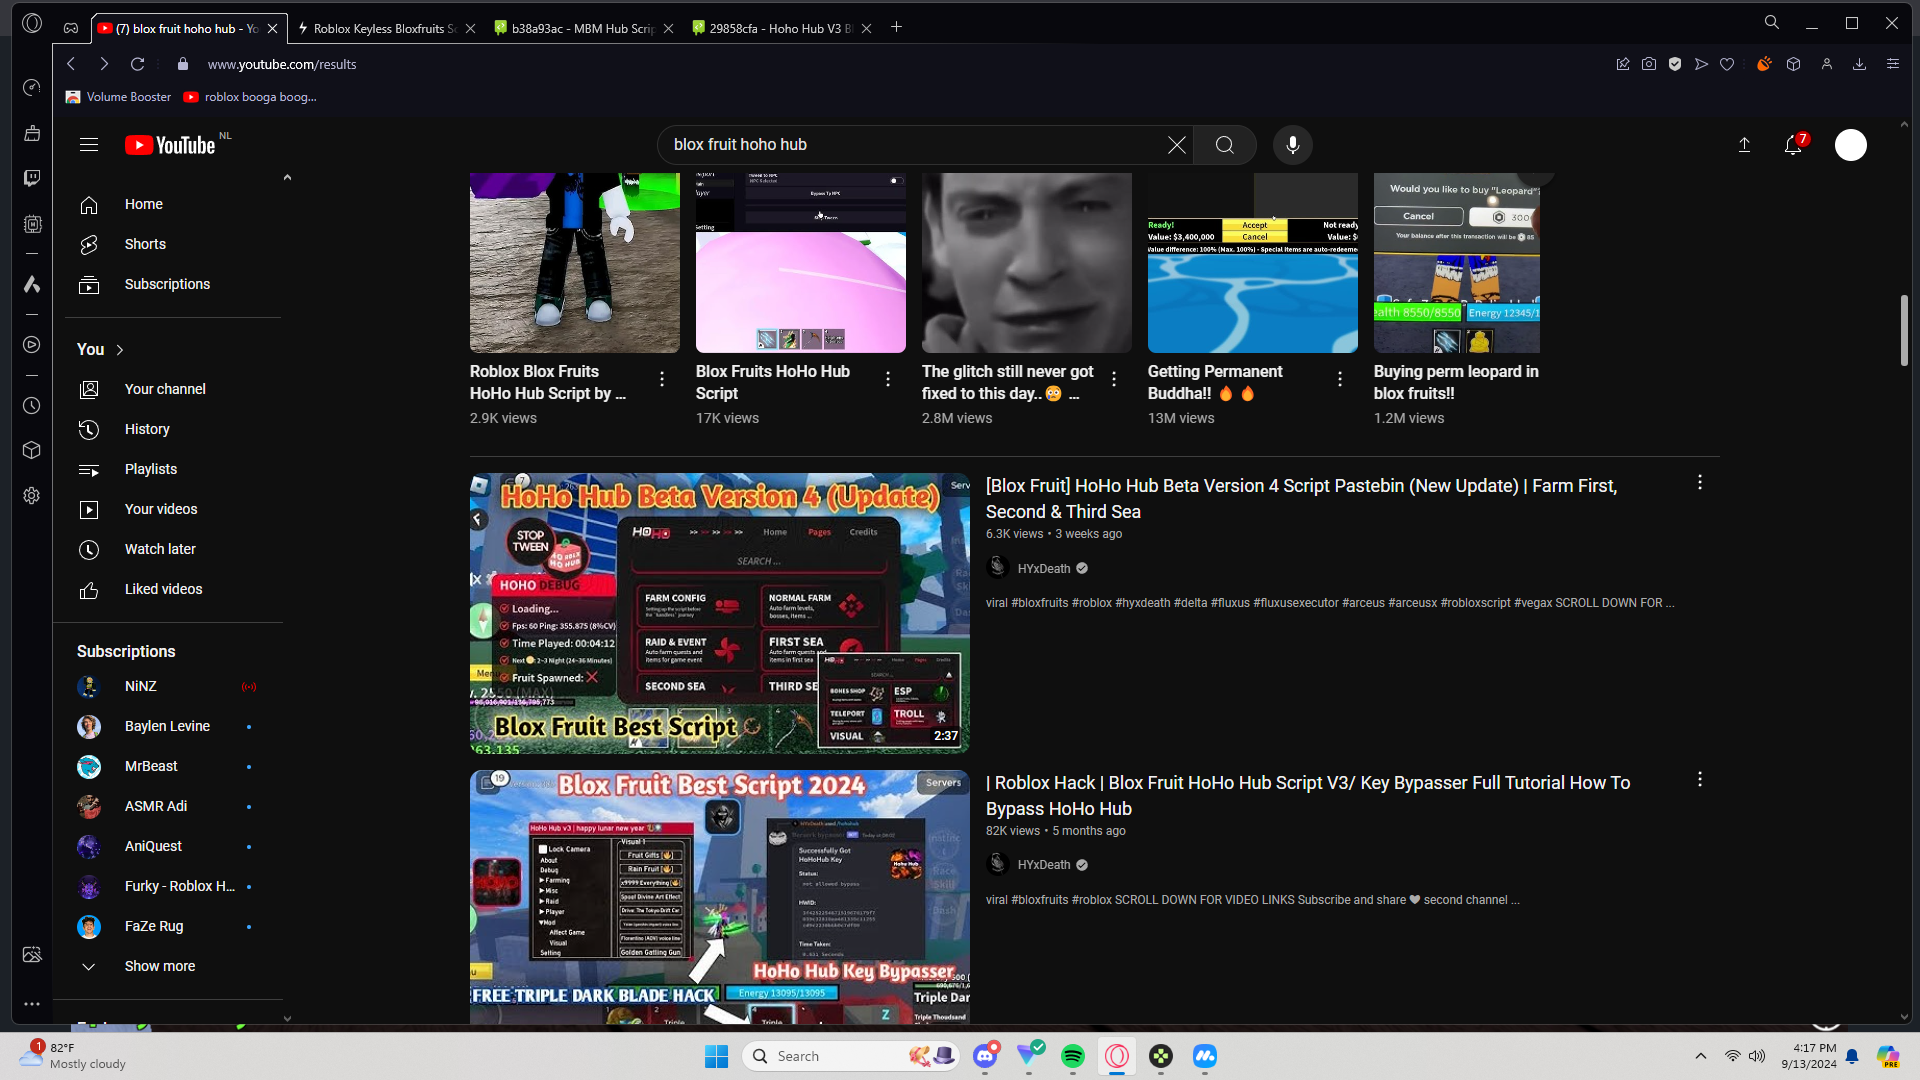Open Watch later playlist
The height and width of the screenshot is (1080, 1920).
point(160,549)
